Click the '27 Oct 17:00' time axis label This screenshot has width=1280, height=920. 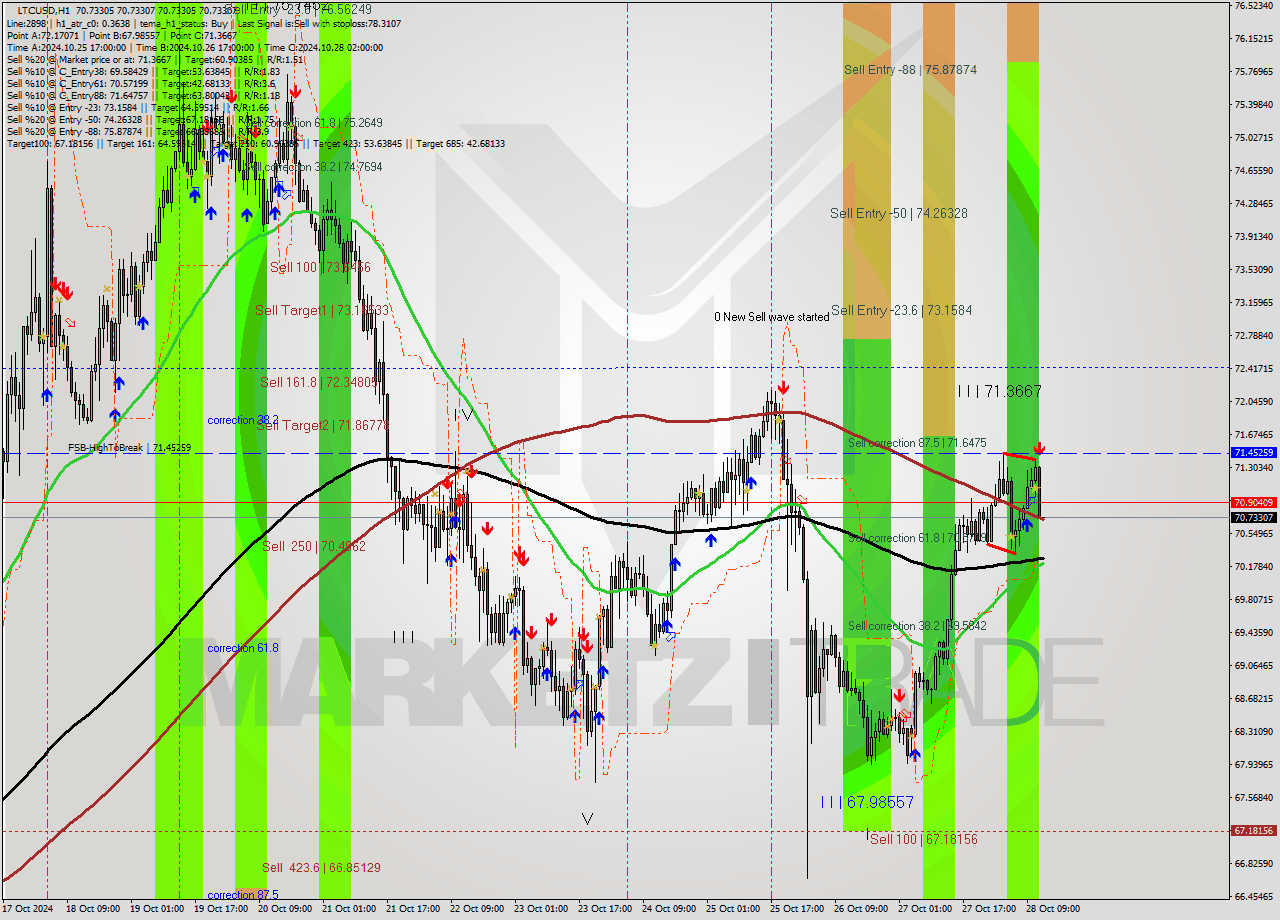pyautogui.click(x=988, y=909)
